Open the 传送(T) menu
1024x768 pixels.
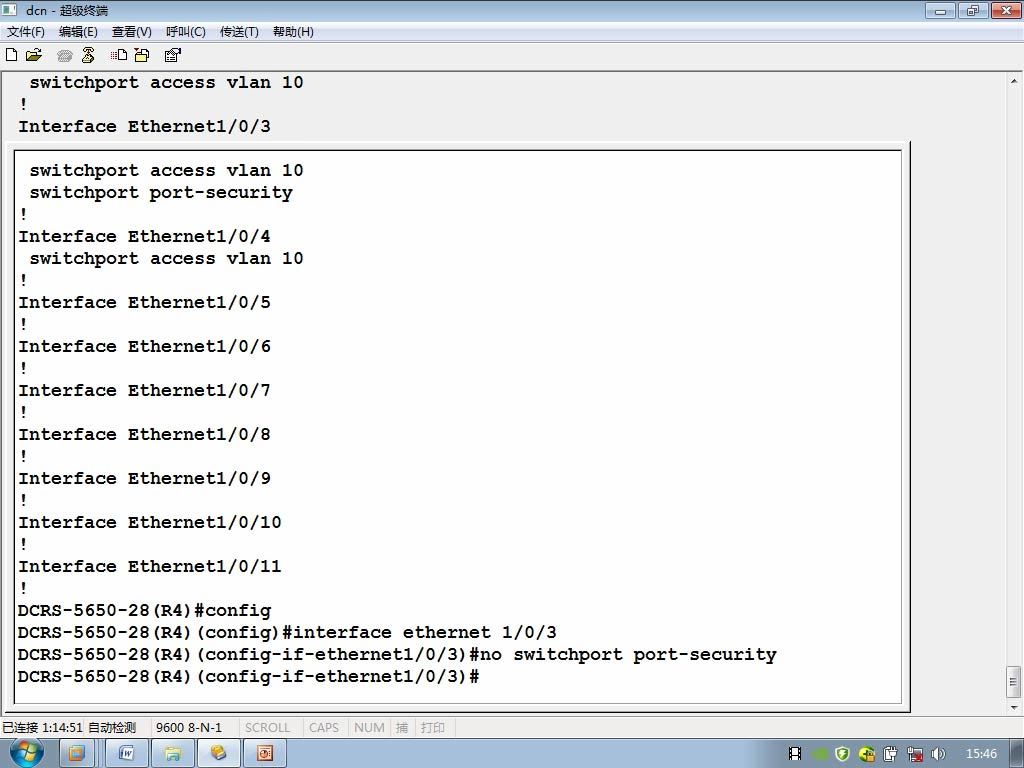click(239, 32)
